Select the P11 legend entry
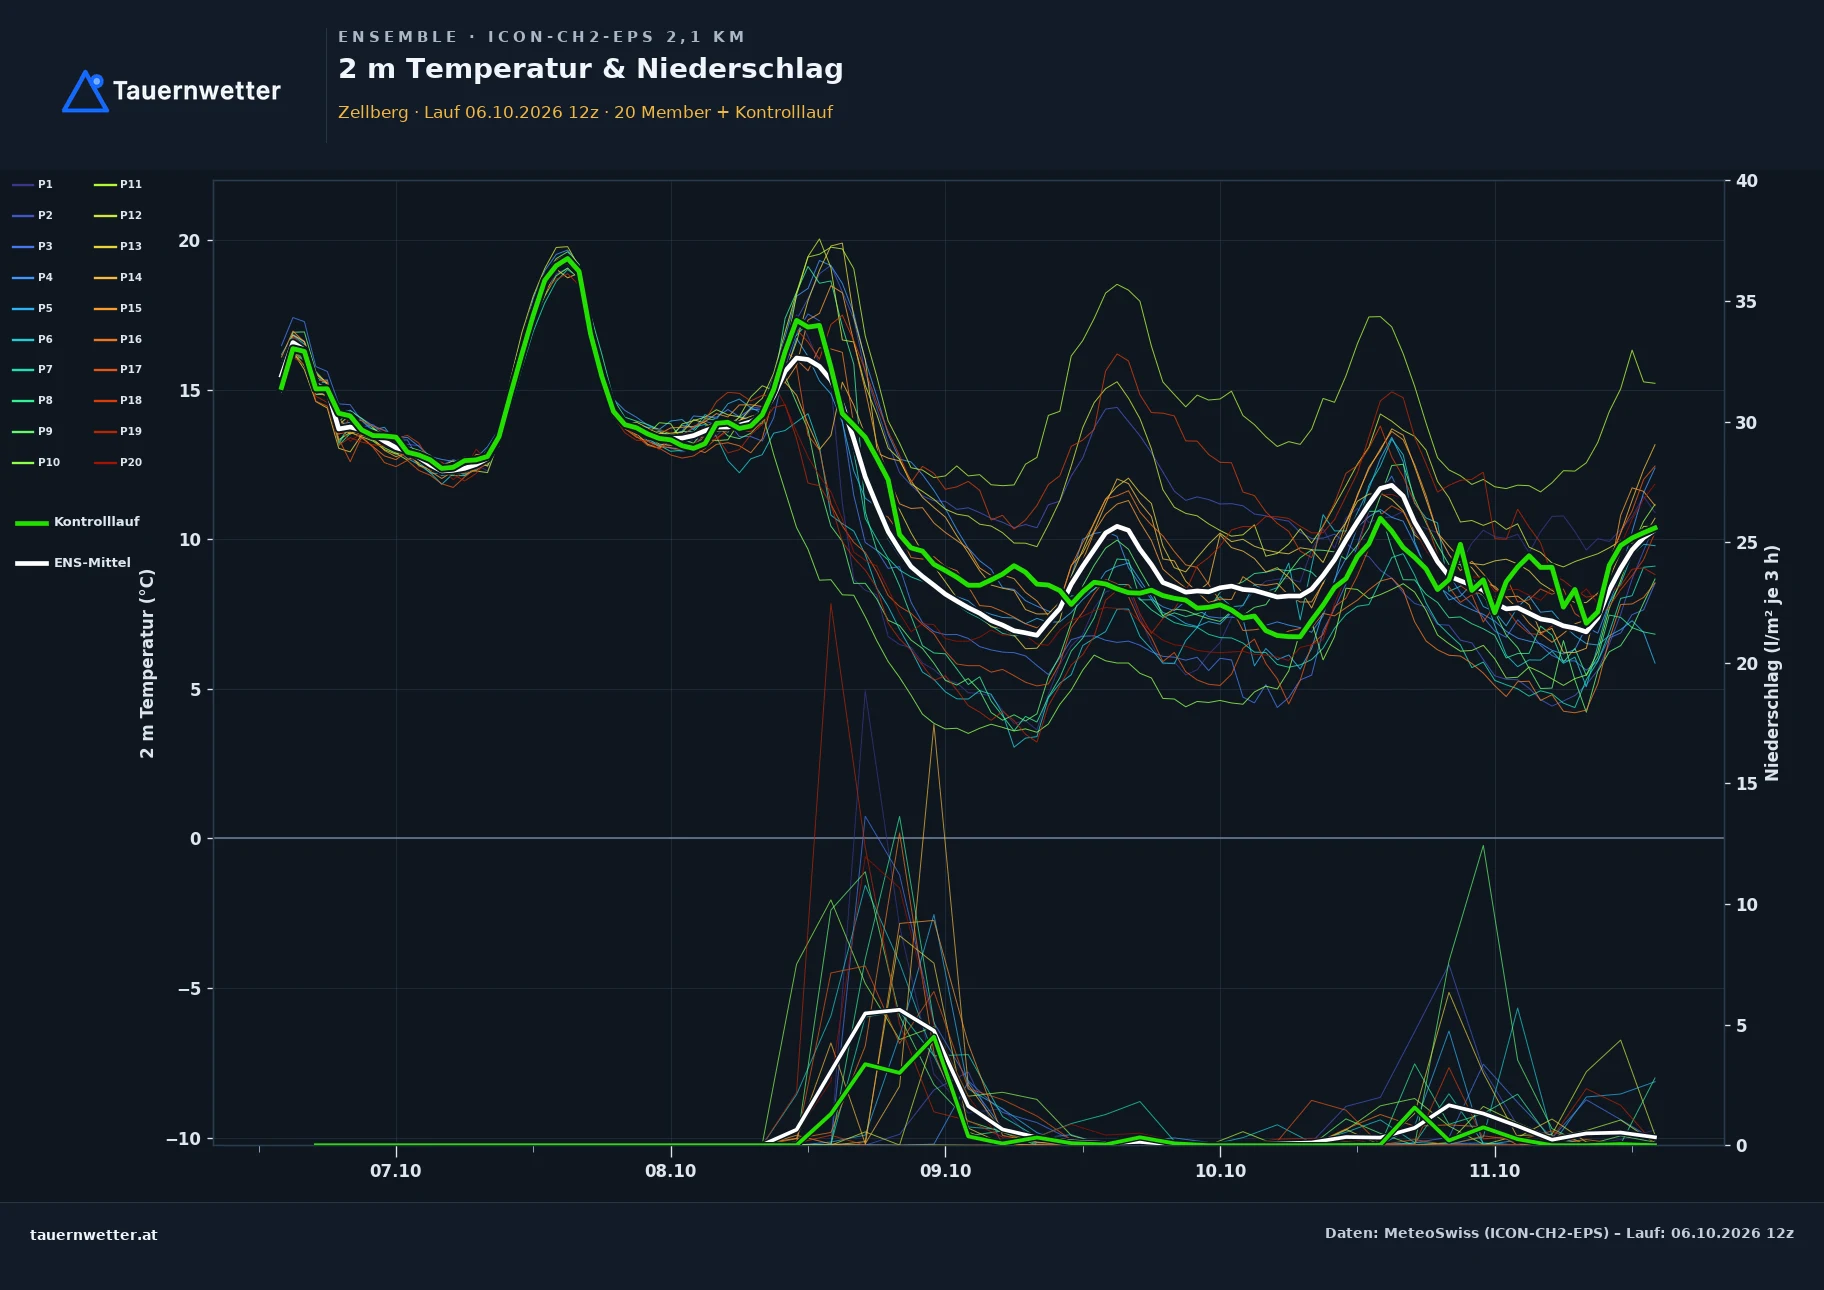Viewport: 1824px width, 1290px height. point(118,184)
